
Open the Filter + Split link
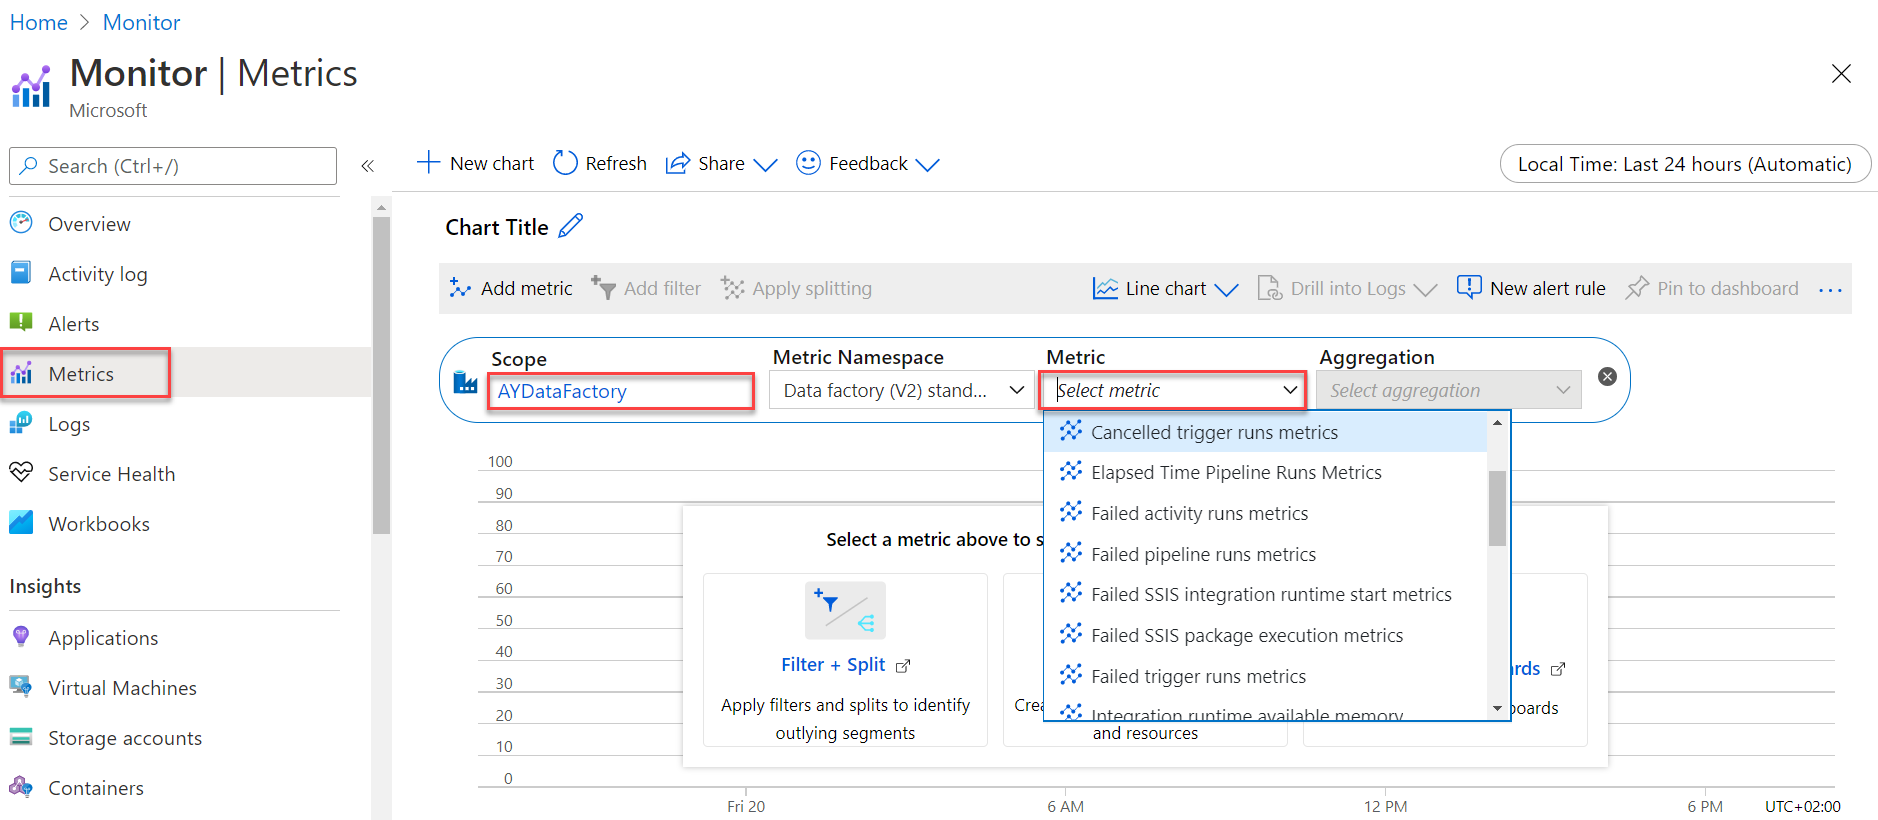[x=833, y=665]
